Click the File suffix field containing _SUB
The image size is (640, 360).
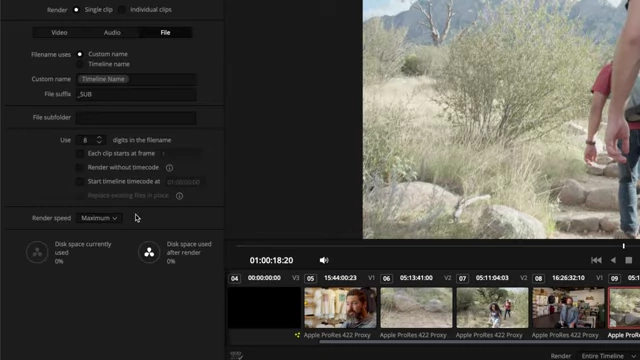point(136,94)
